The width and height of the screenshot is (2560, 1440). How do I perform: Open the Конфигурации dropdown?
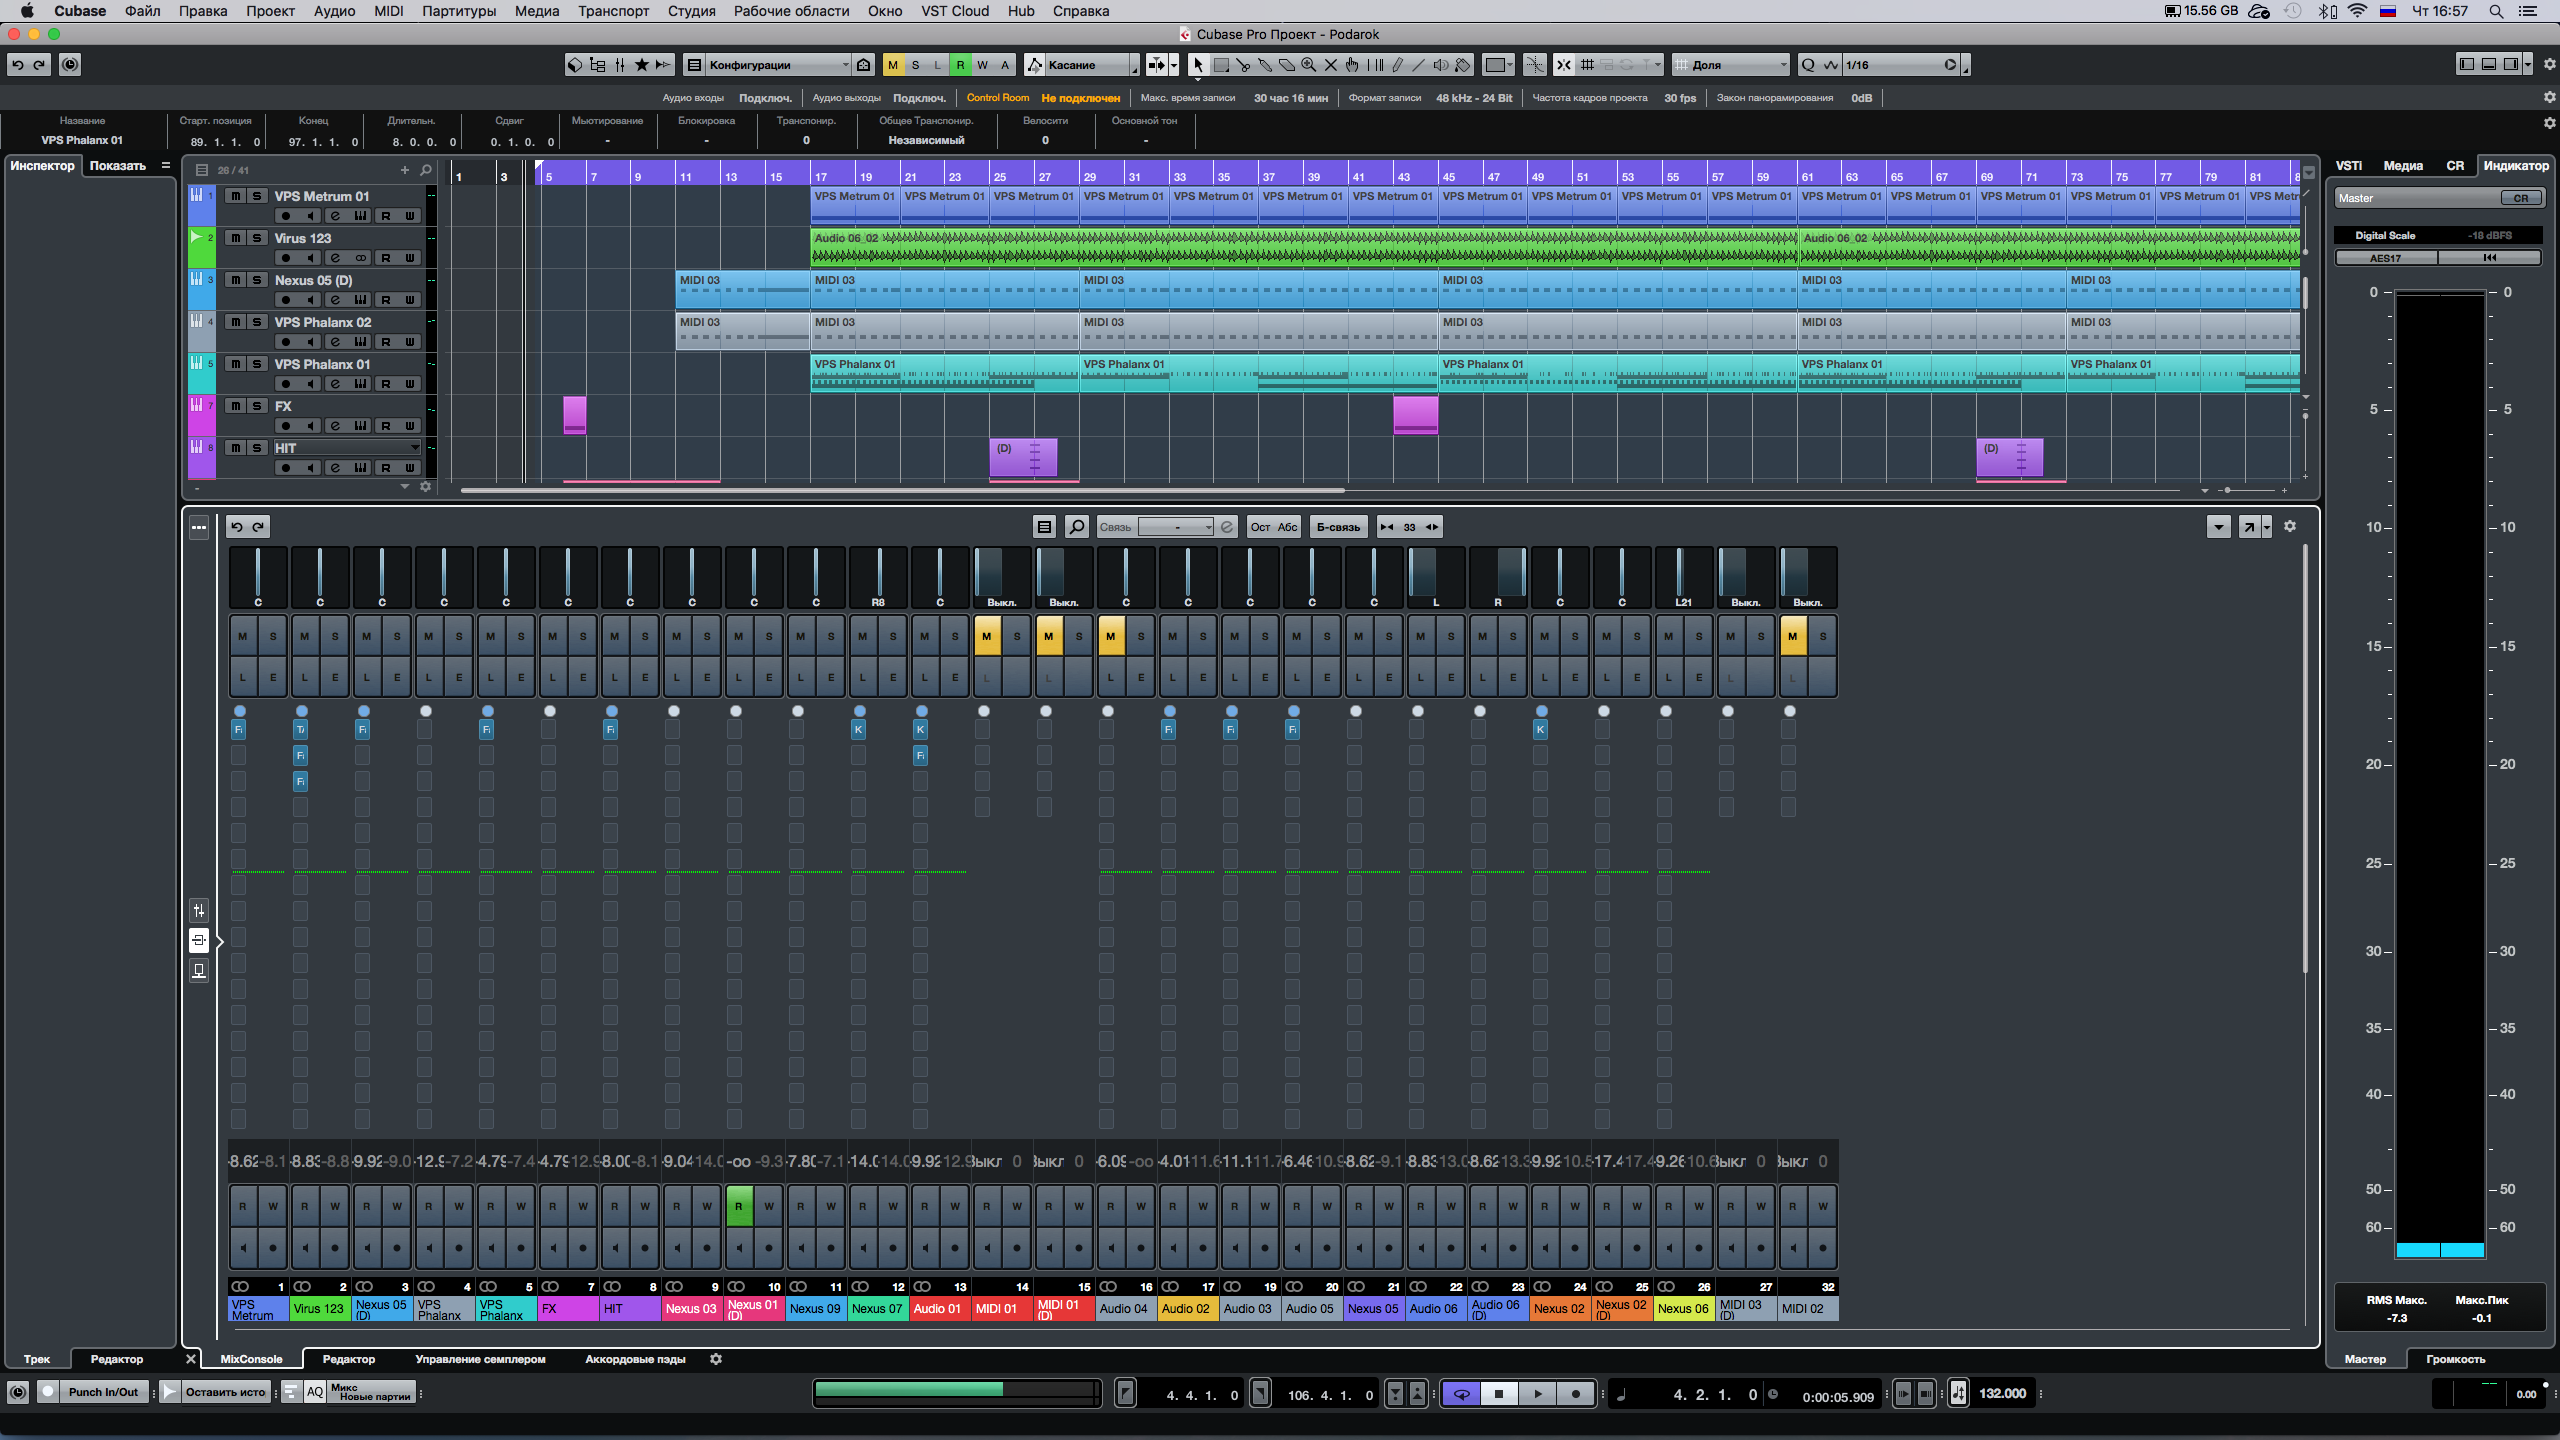pyautogui.click(x=776, y=65)
